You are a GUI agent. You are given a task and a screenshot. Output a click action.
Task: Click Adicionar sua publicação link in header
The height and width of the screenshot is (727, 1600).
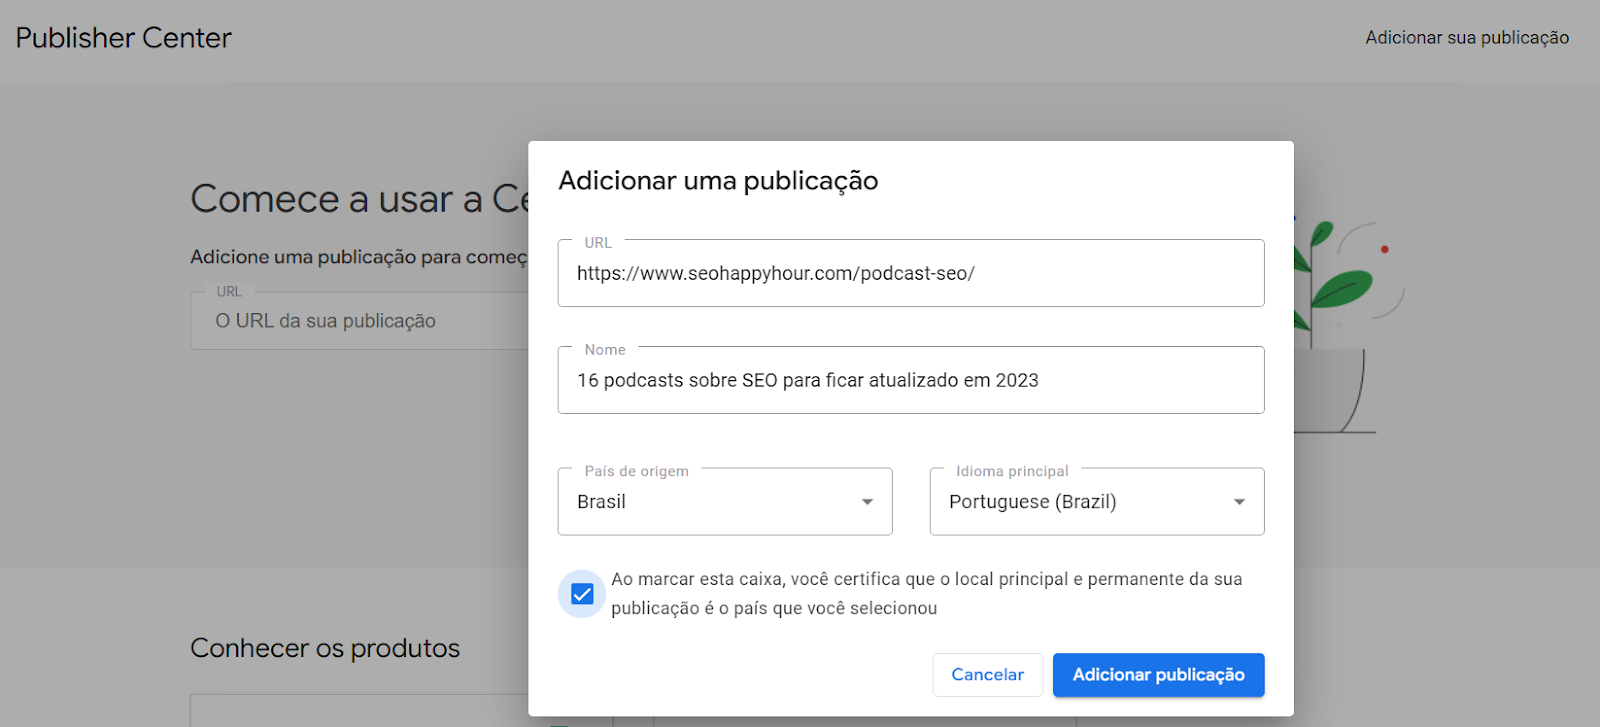click(1467, 38)
